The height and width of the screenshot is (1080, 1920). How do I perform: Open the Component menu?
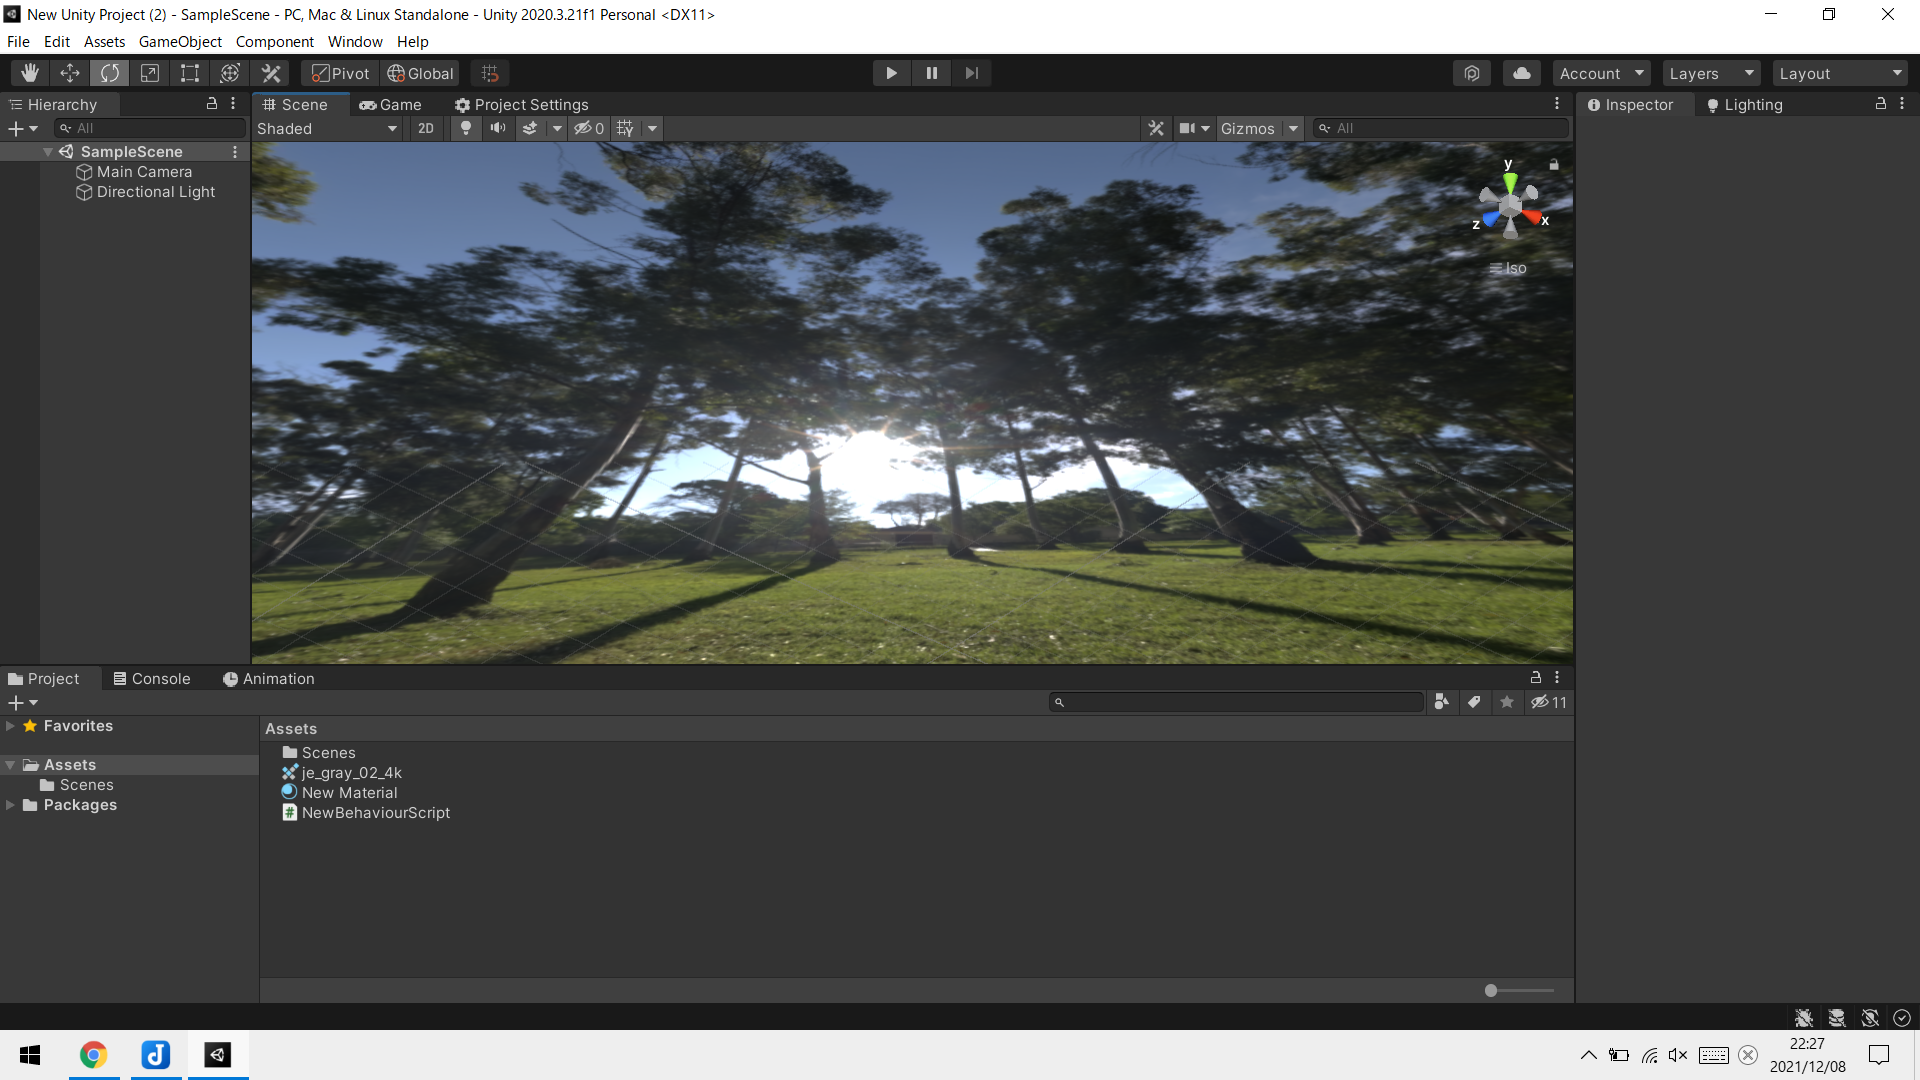point(274,41)
